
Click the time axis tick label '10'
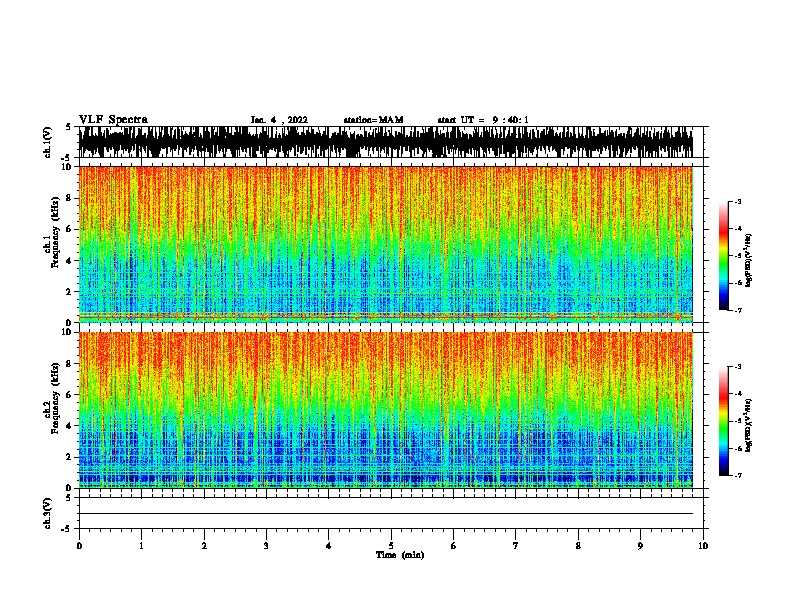[703, 546]
